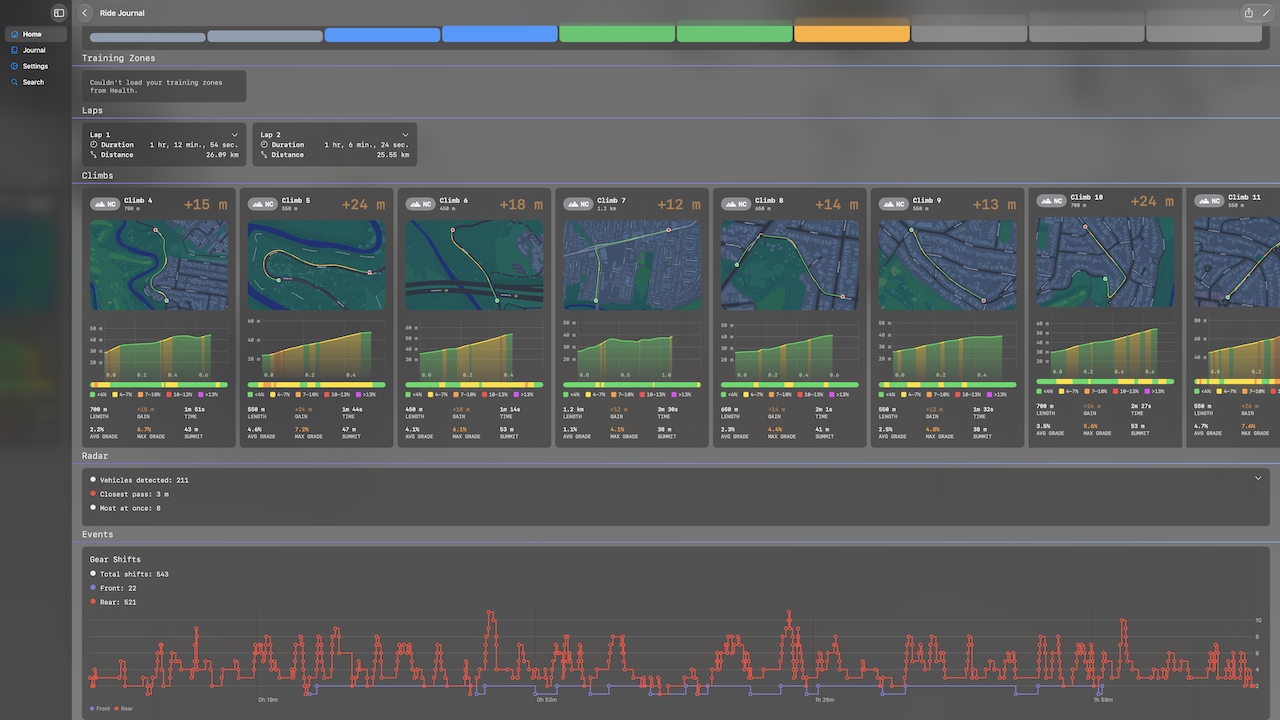Click the NC category badge on Climb 6

(x=420, y=204)
